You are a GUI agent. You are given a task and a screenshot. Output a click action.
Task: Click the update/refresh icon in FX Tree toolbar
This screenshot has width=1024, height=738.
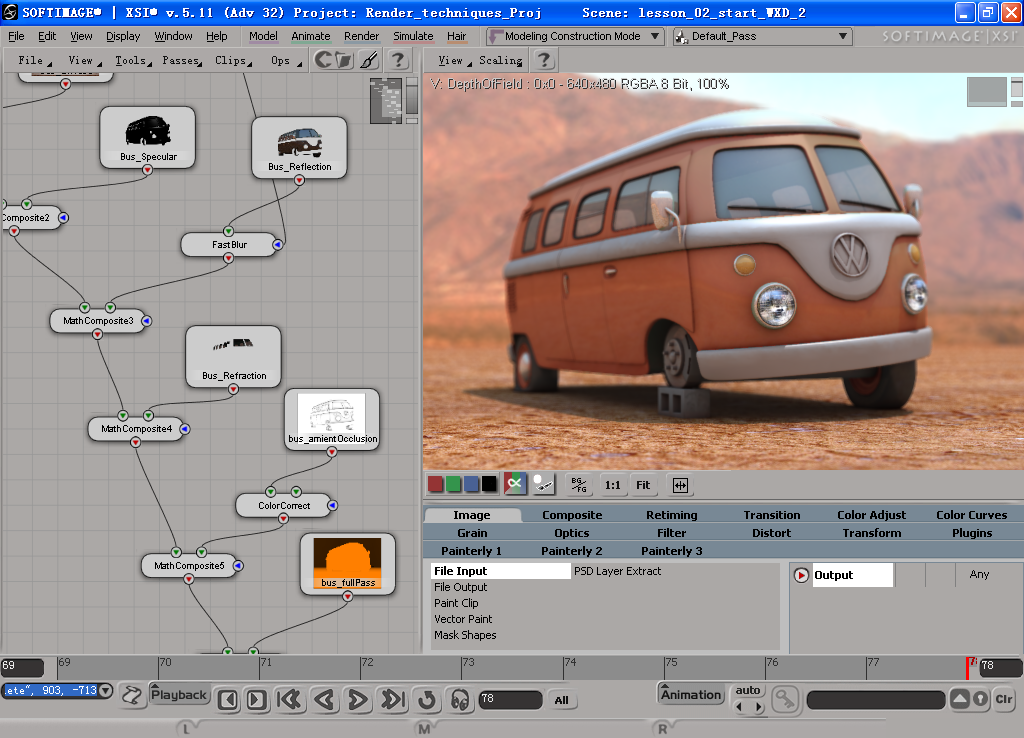pyautogui.click(x=323, y=60)
